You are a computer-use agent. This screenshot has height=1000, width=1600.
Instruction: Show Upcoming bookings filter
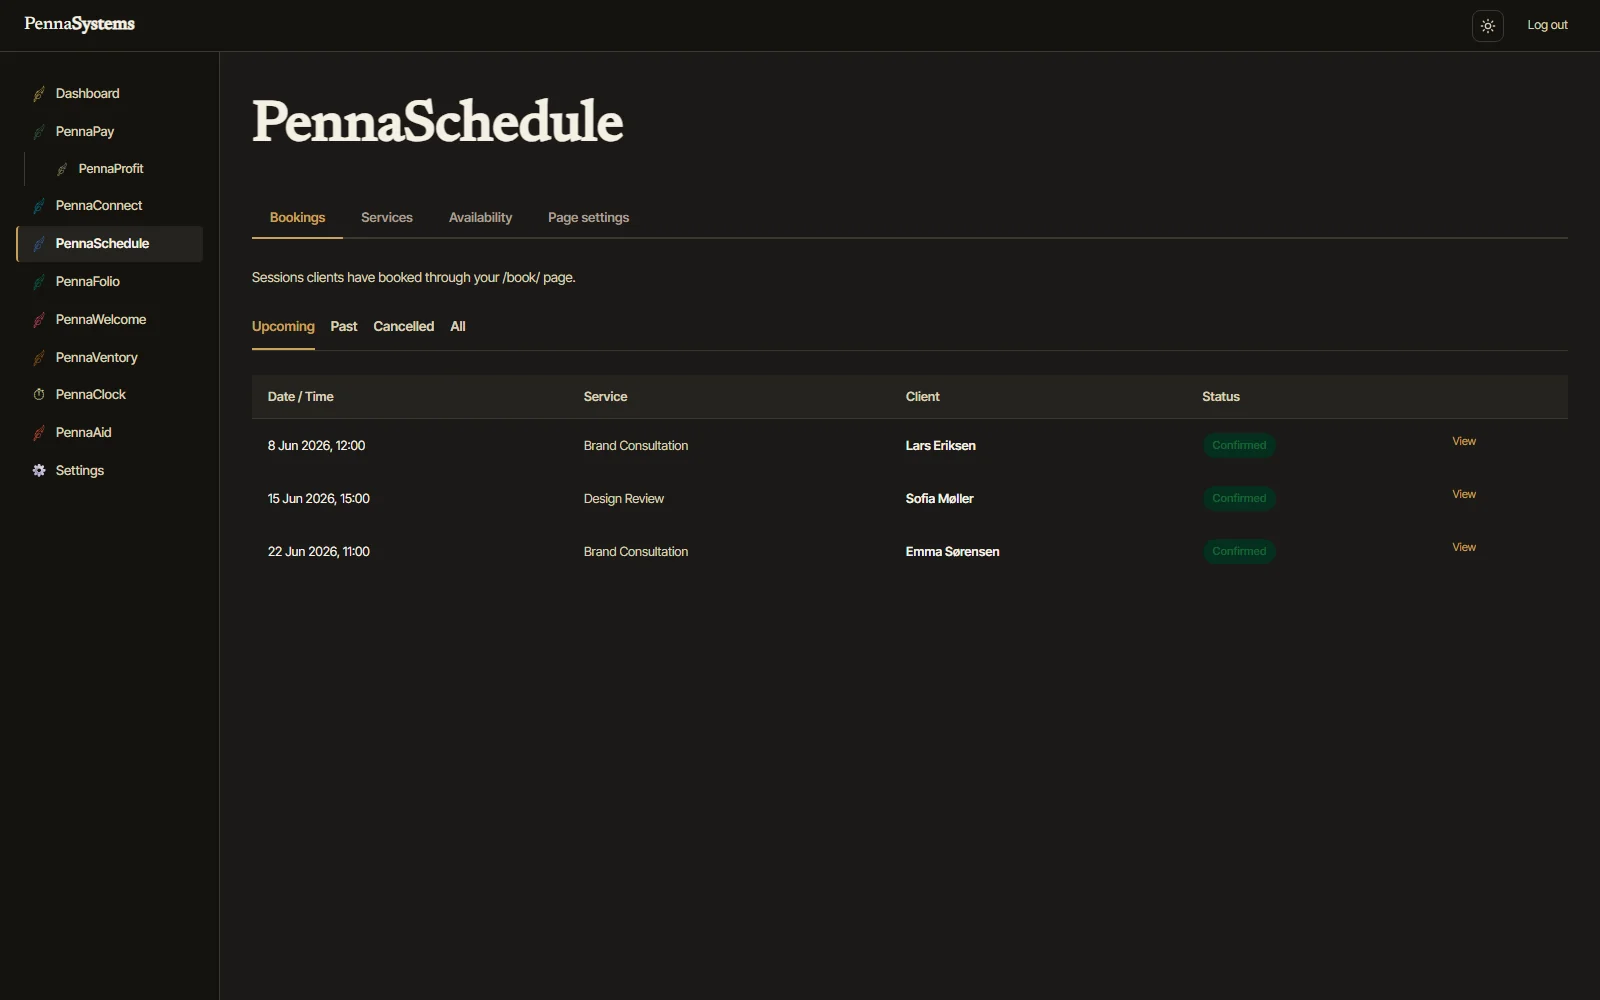pos(283,327)
